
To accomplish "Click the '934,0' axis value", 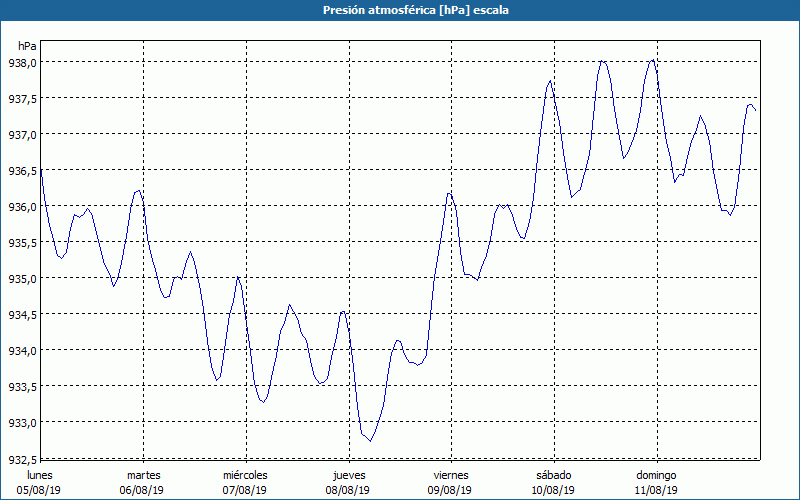I will click(22, 351).
